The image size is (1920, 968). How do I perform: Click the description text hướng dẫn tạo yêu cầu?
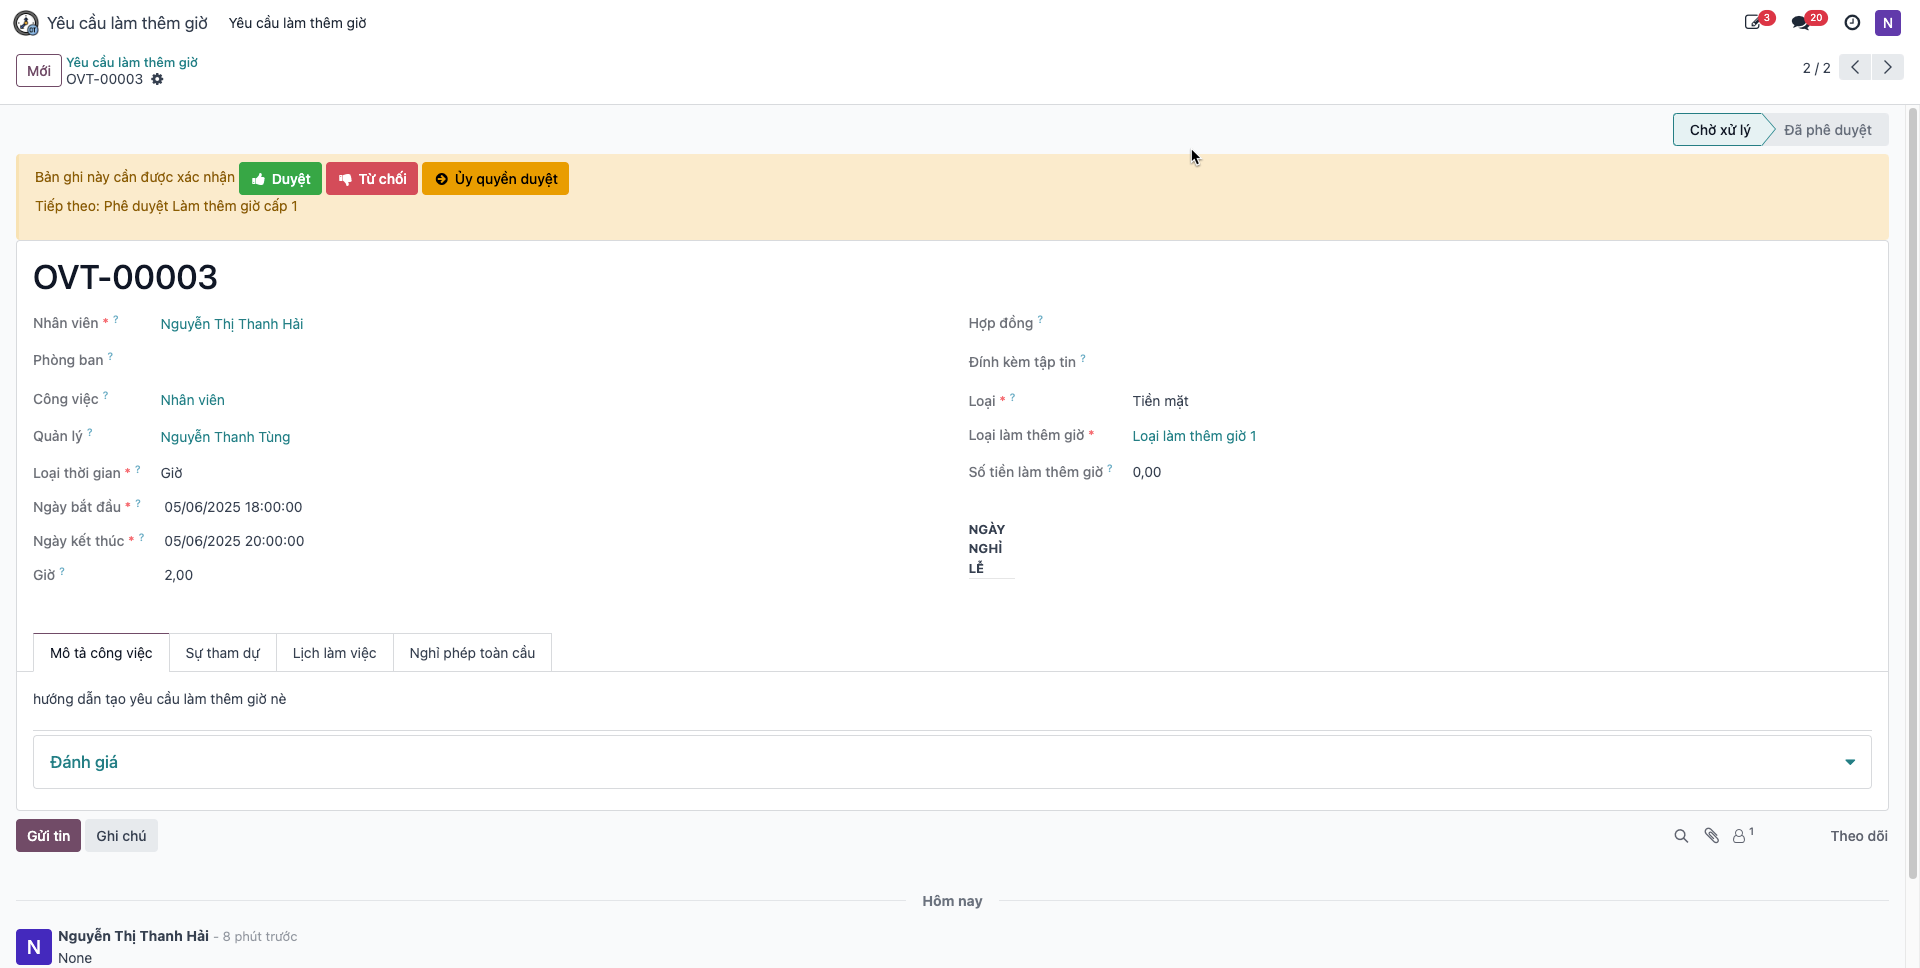159,699
